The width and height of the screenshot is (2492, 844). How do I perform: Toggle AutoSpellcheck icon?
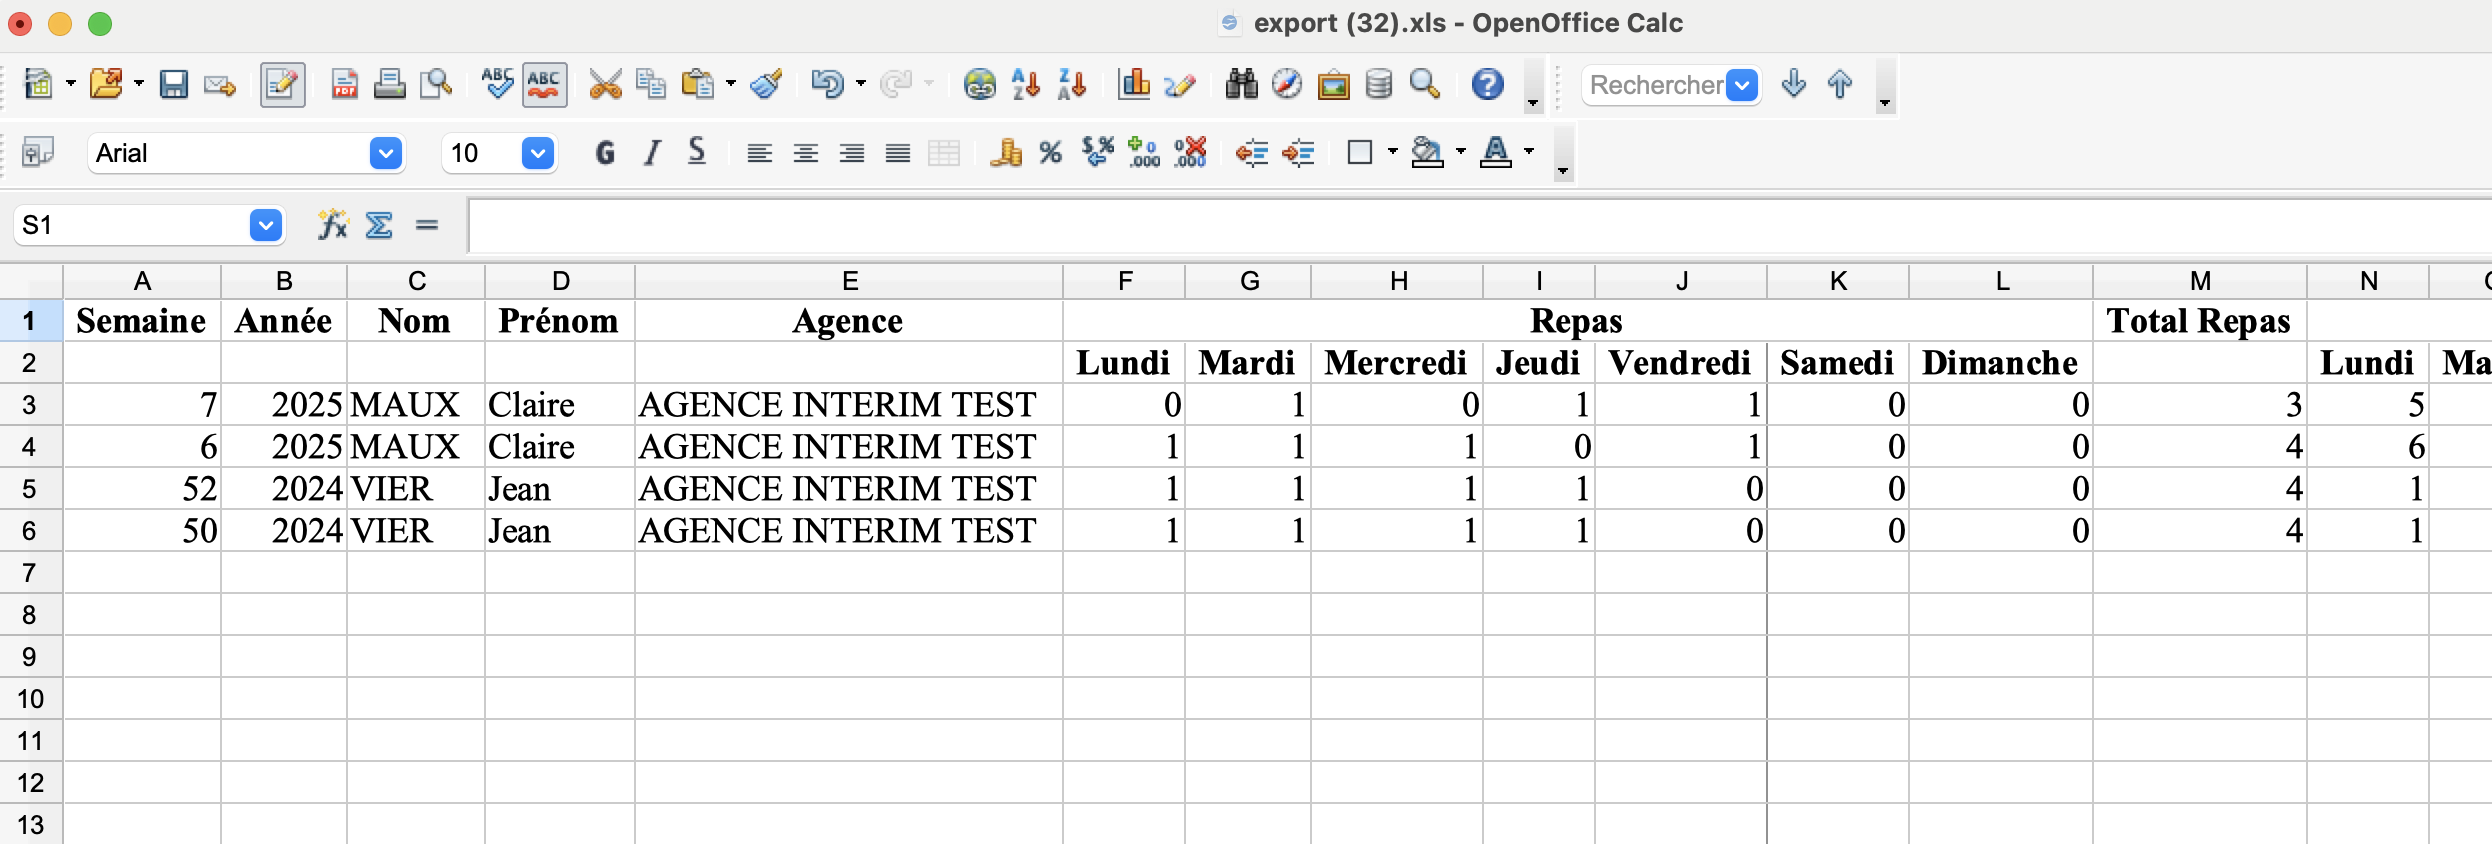[544, 84]
